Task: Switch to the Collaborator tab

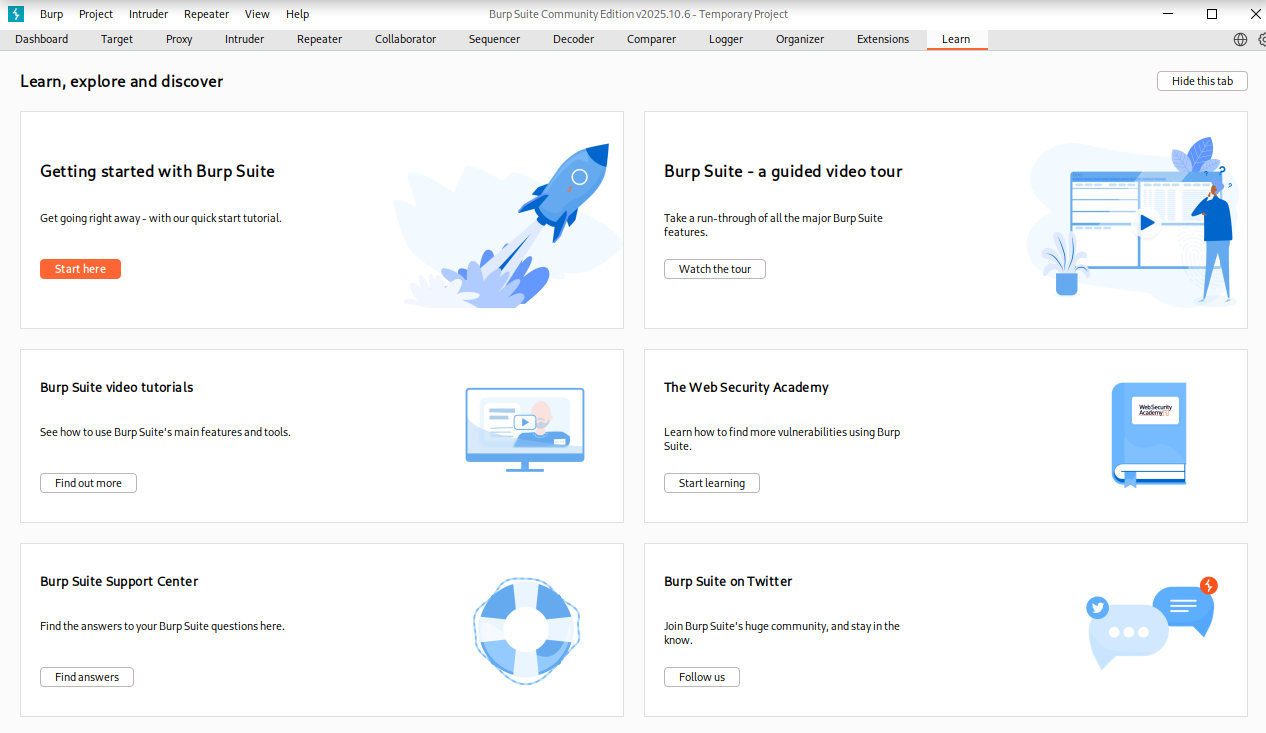Action: [x=405, y=40]
